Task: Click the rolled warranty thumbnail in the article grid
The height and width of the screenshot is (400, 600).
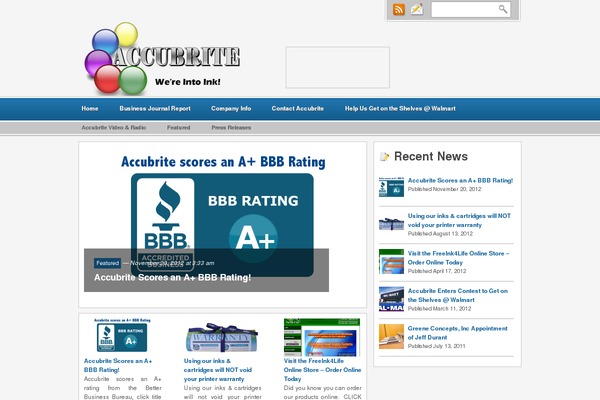Action: [222, 338]
